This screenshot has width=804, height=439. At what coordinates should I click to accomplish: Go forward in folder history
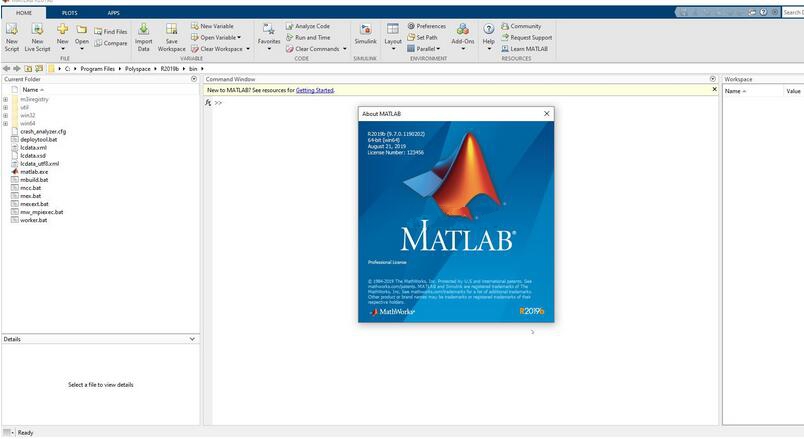point(17,68)
